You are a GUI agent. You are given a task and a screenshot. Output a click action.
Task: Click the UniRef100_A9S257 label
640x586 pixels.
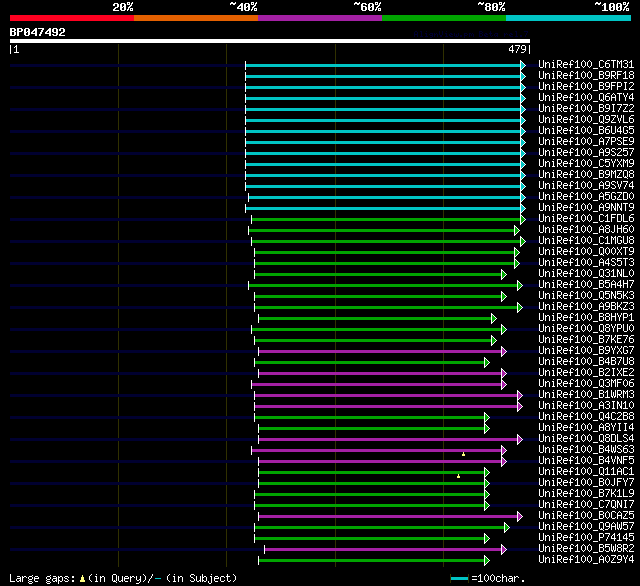(x=586, y=153)
